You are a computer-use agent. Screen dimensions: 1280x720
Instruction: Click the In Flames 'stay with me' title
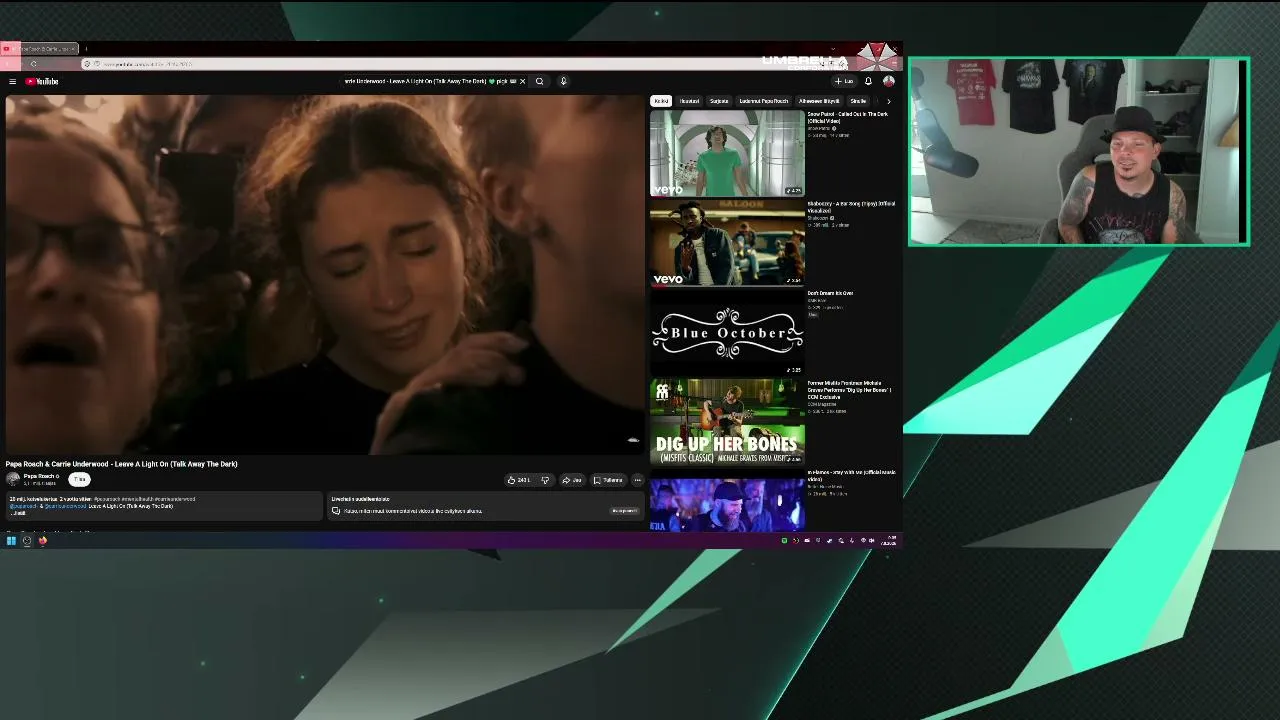pyautogui.click(x=852, y=475)
